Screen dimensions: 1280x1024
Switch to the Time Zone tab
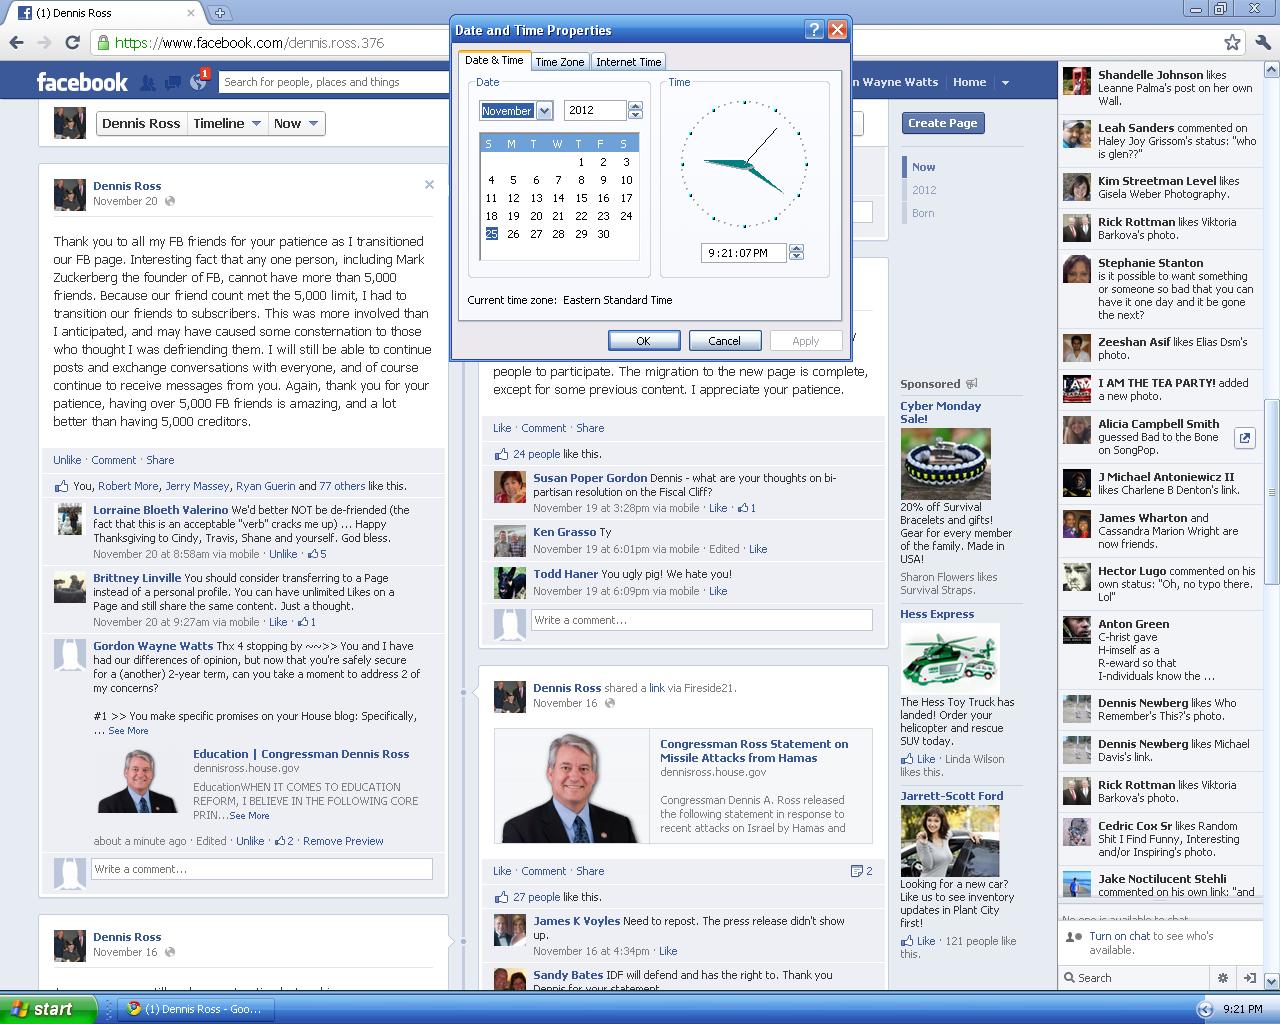(560, 62)
